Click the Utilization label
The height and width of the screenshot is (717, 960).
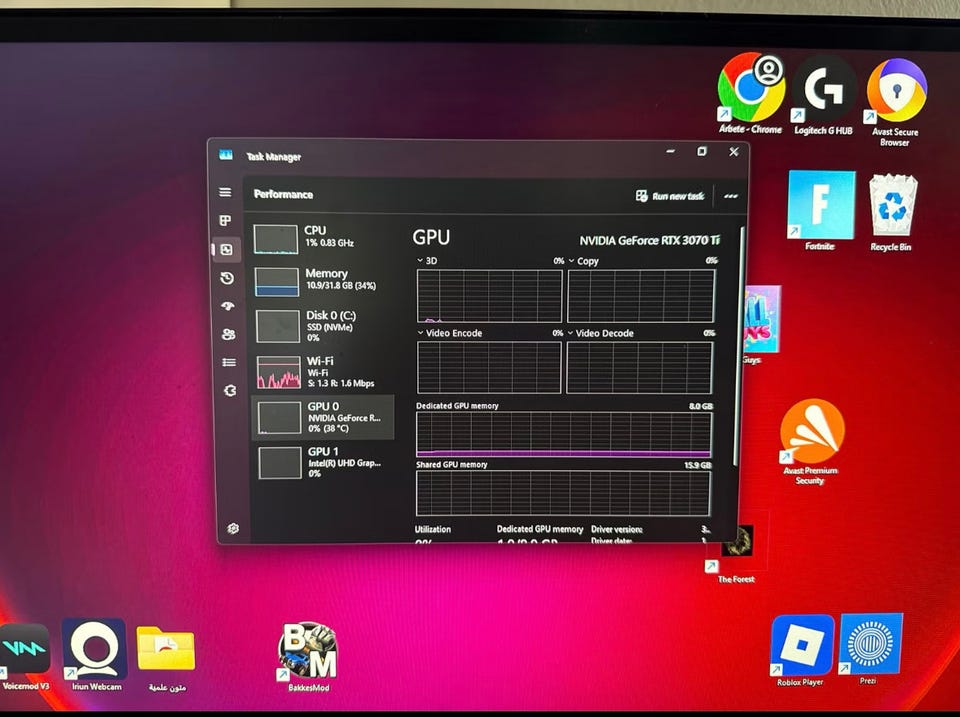(x=433, y=529)
